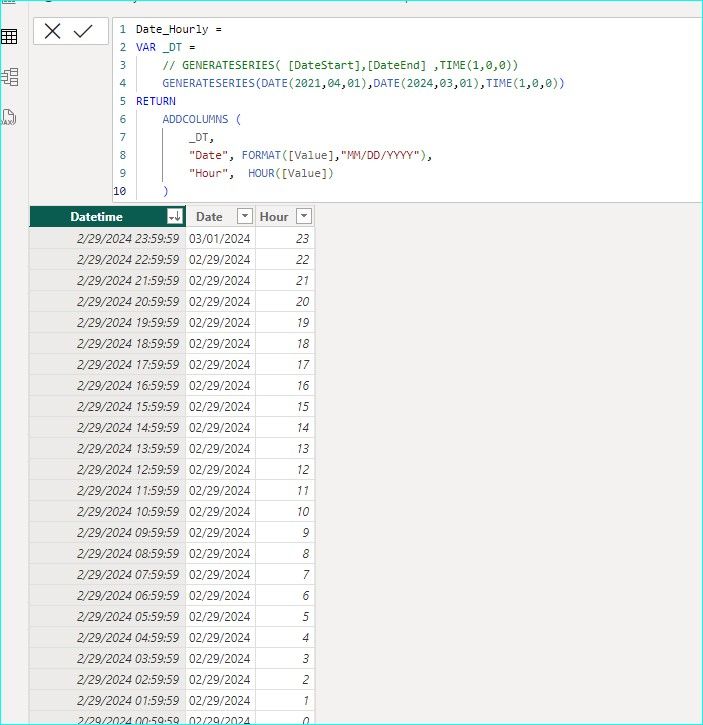Select Hour cell with value 5

tap(285, 617)
